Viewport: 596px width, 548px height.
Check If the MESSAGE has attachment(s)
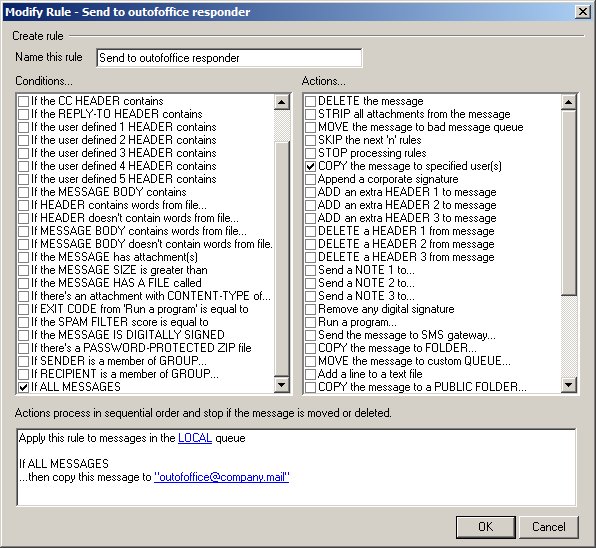click(24, 257)
